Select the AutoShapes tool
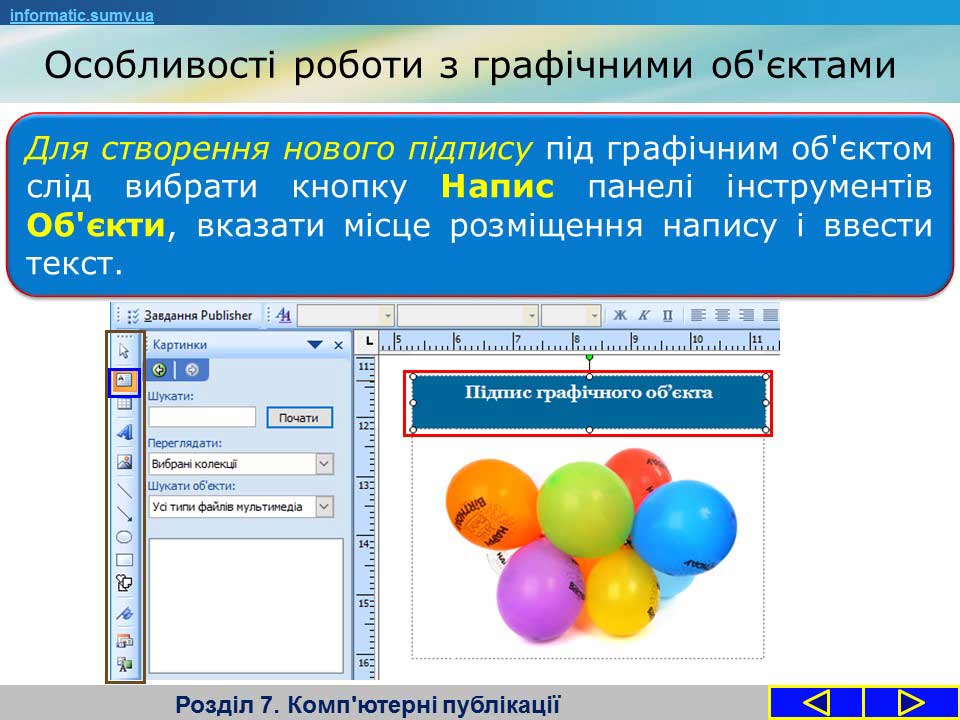This screenshot has height=720, width=960. (124, 584)
